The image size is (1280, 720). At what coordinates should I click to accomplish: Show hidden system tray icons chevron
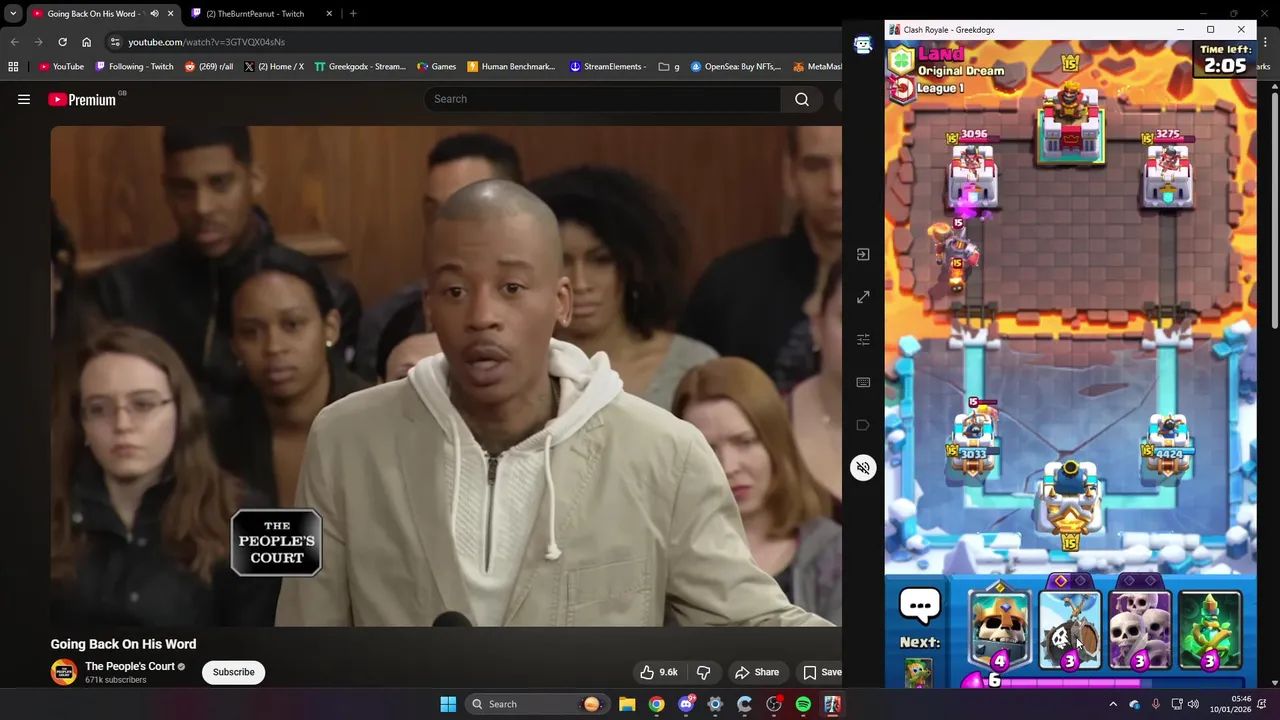point(1113,704)
